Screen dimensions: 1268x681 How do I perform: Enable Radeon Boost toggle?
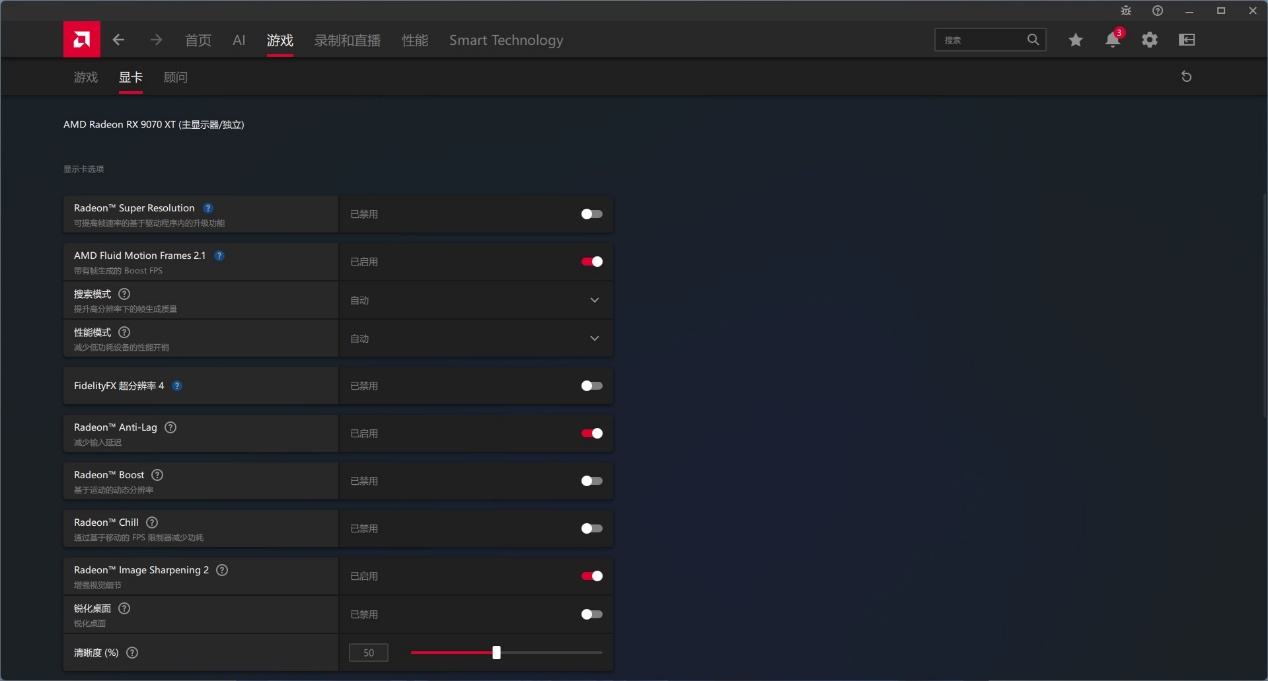[x=592, y=481]
